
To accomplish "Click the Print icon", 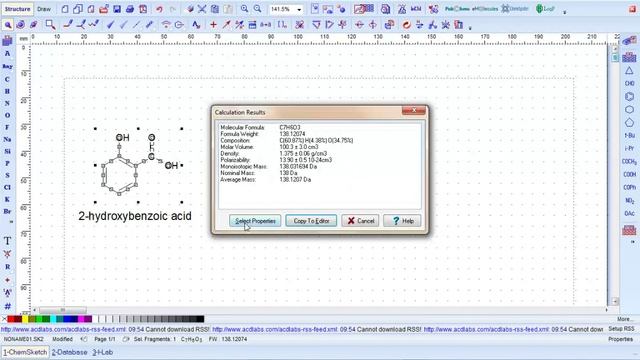I will pos(130,9).
